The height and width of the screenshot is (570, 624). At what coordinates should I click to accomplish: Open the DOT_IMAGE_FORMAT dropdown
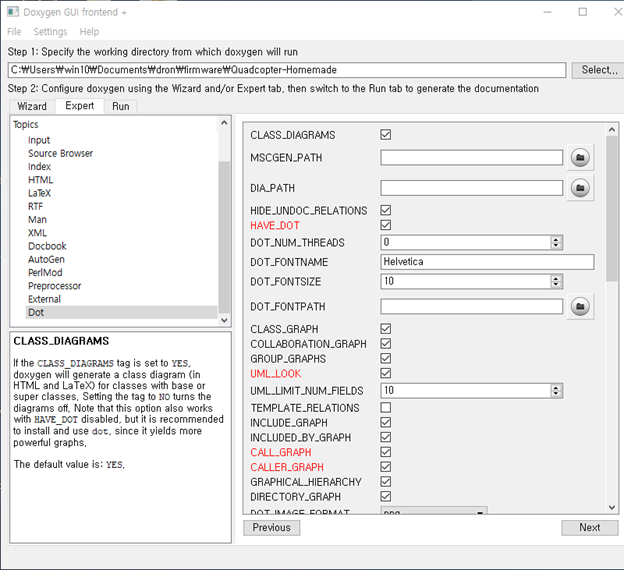(x=434, y=510)
